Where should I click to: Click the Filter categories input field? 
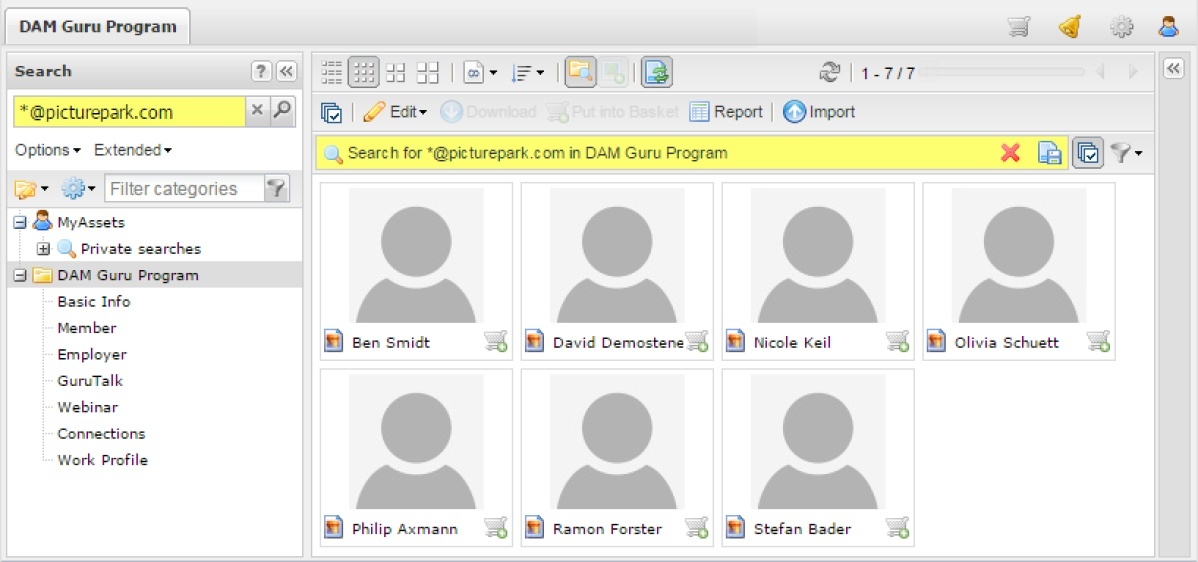click(x=184, y=189)
